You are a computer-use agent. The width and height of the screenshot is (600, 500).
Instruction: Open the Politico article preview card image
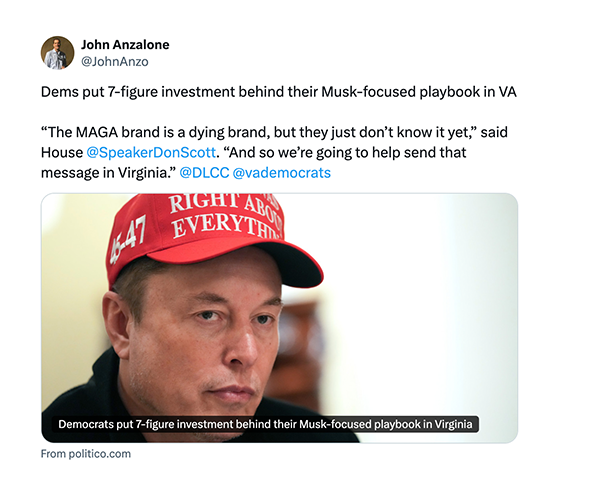(x=279, y=318)
